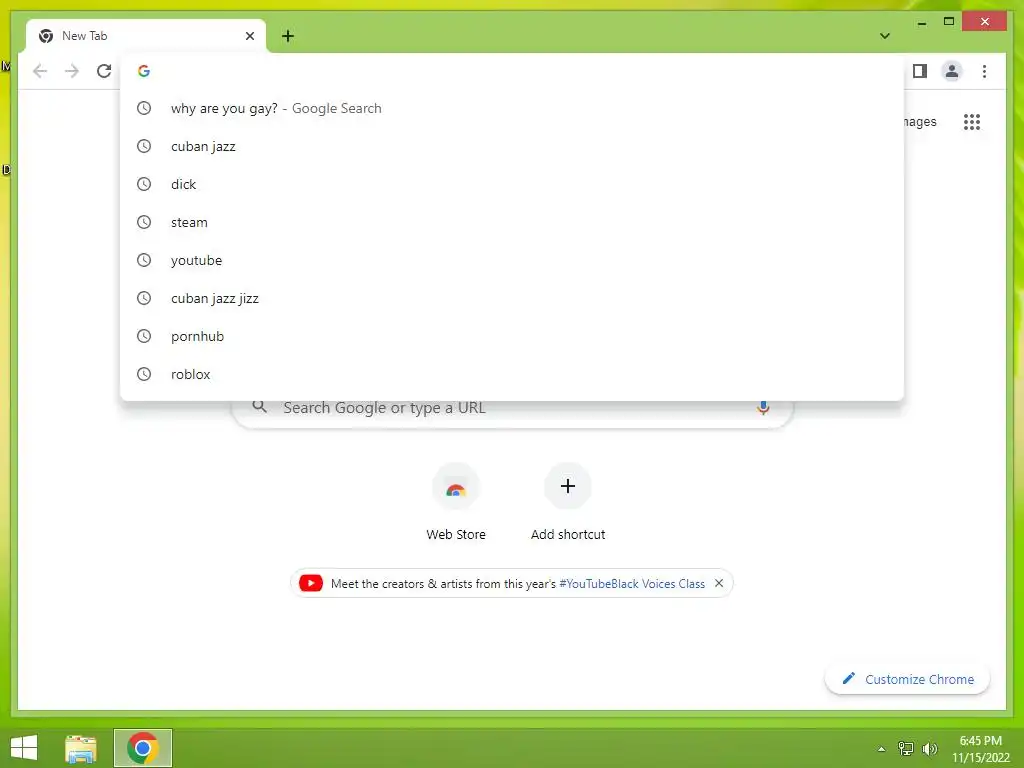Viewport: 1024px width, 768px height.
Task: Go forward with the forward arrow
Action: tap(72, 71)
